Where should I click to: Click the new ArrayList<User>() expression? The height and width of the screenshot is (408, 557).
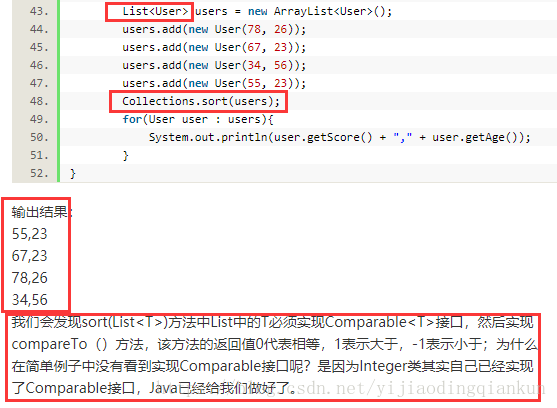pyautogui.click(x=320, y=11)
